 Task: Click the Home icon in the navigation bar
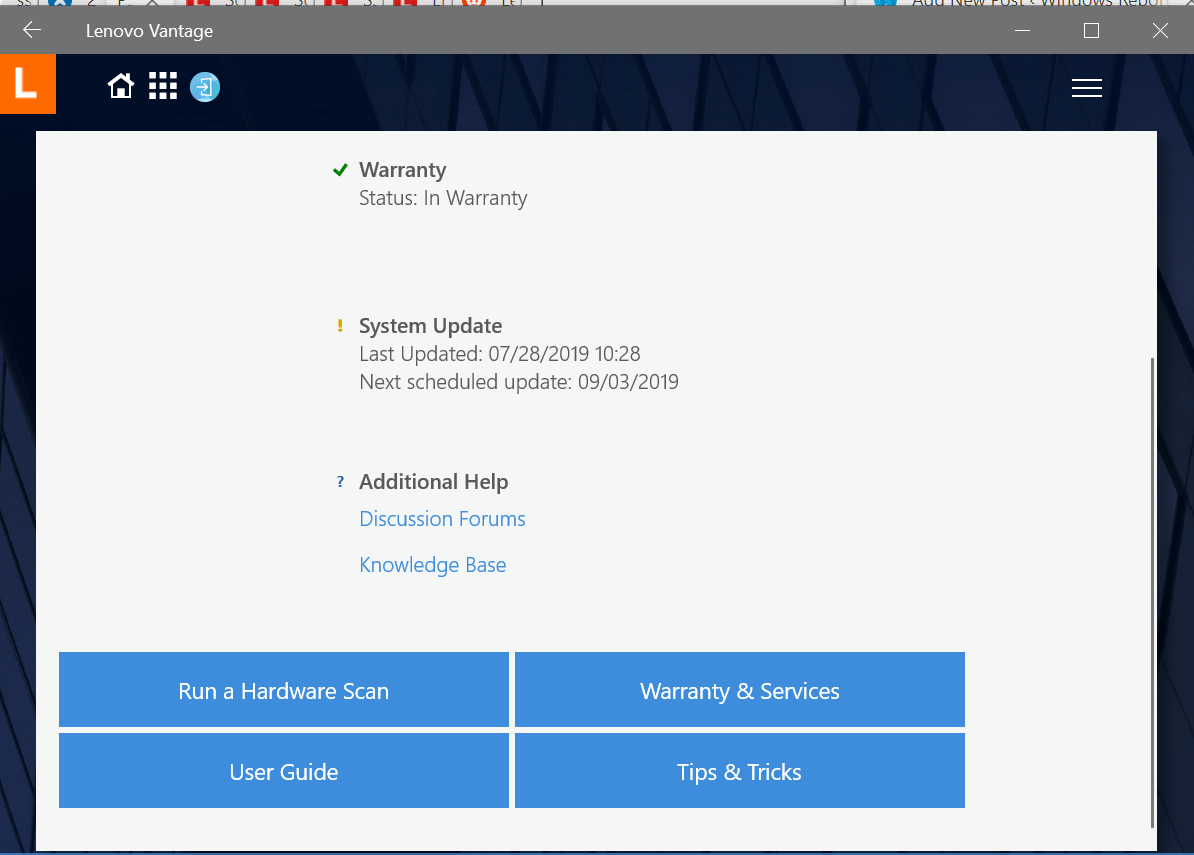[x=120, y=86]
